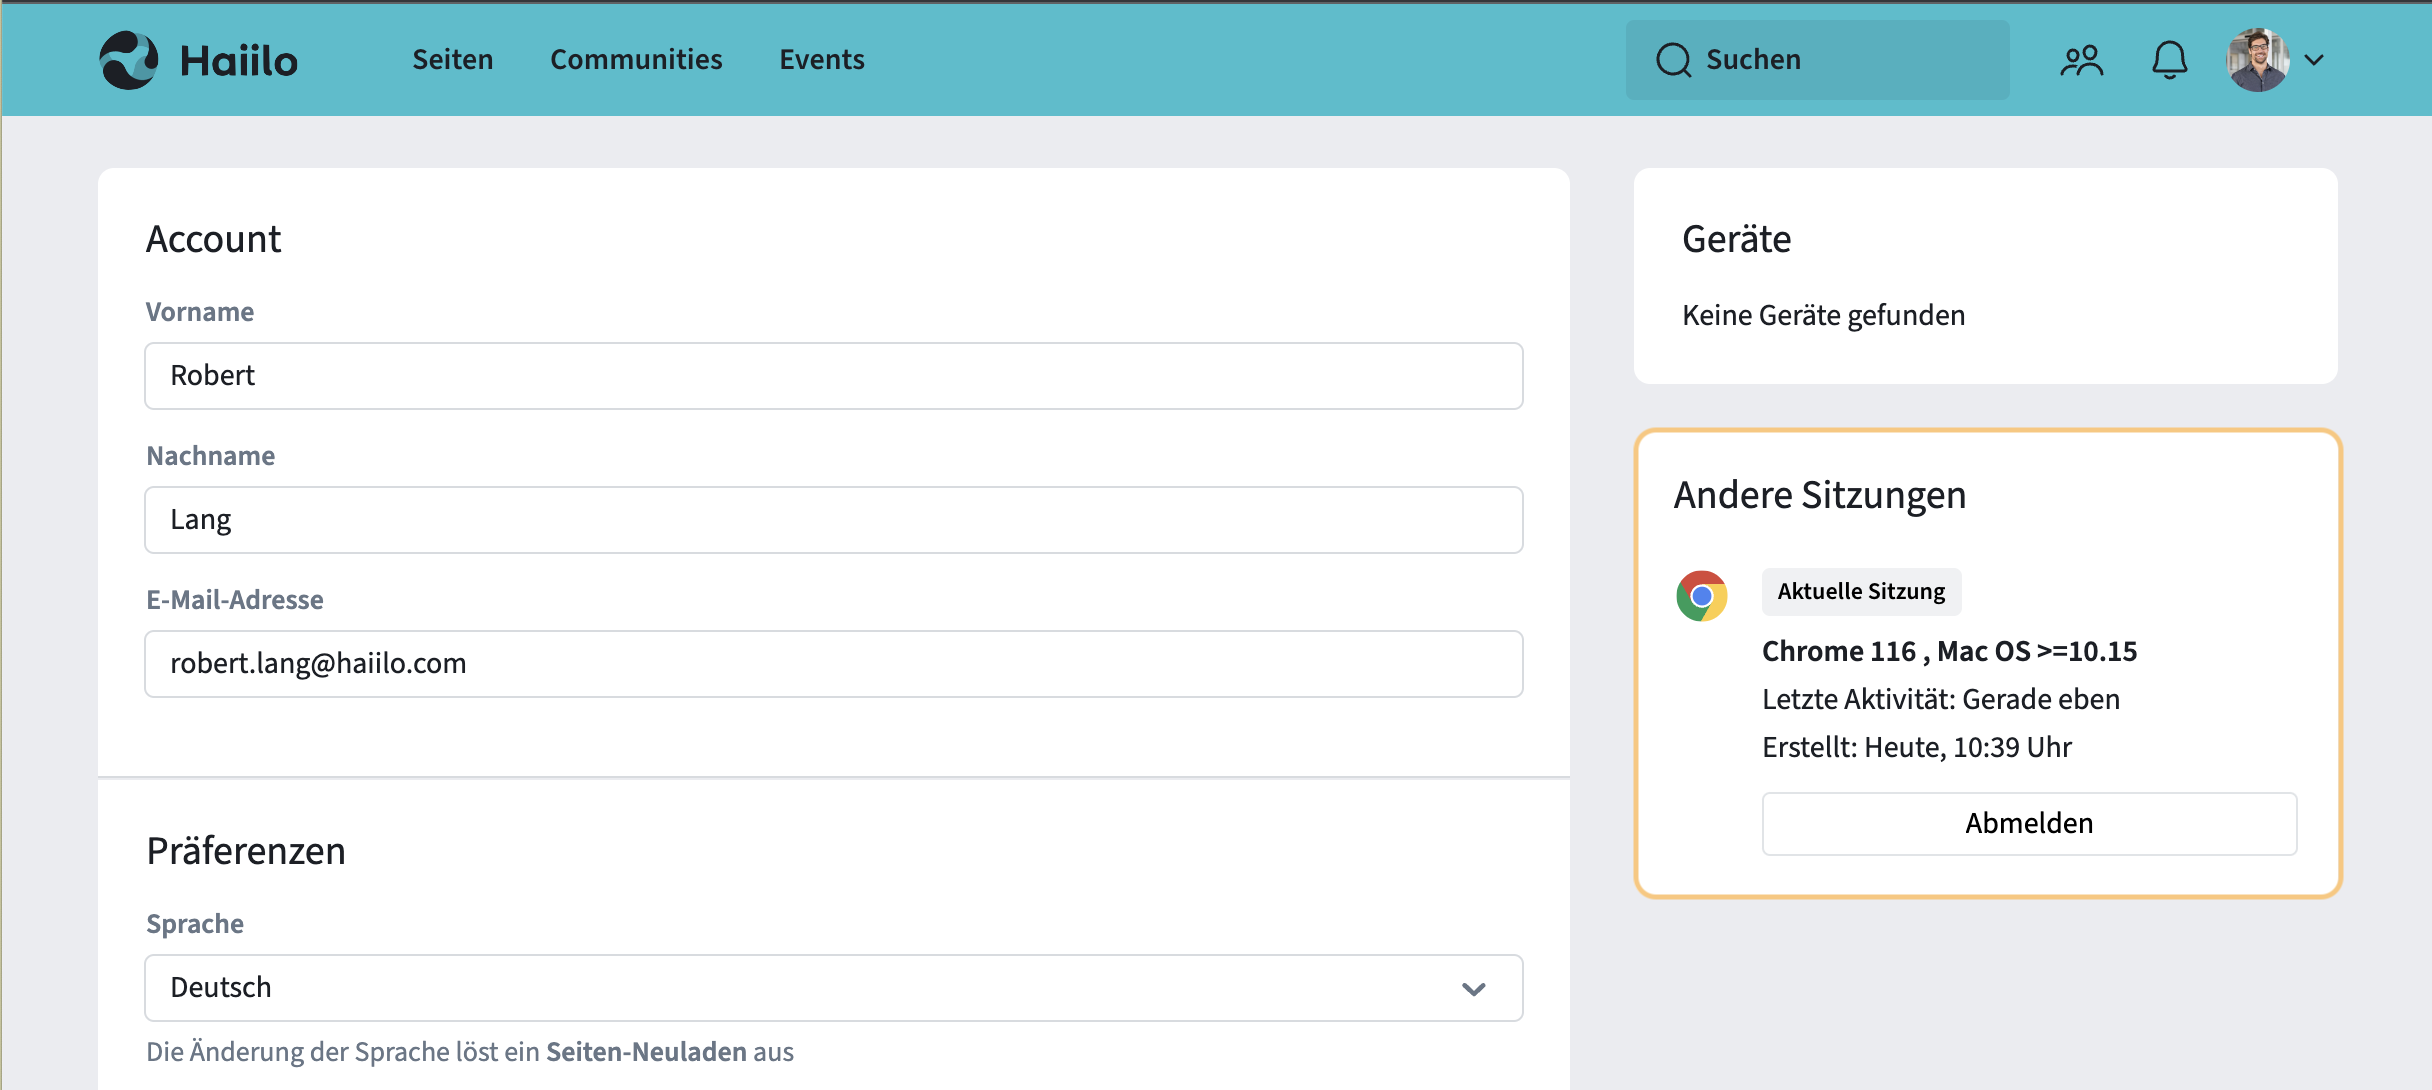The width and height of the screenshot is (2432, 1090).
Task: Click the Account heading
Action: point(213,240)
